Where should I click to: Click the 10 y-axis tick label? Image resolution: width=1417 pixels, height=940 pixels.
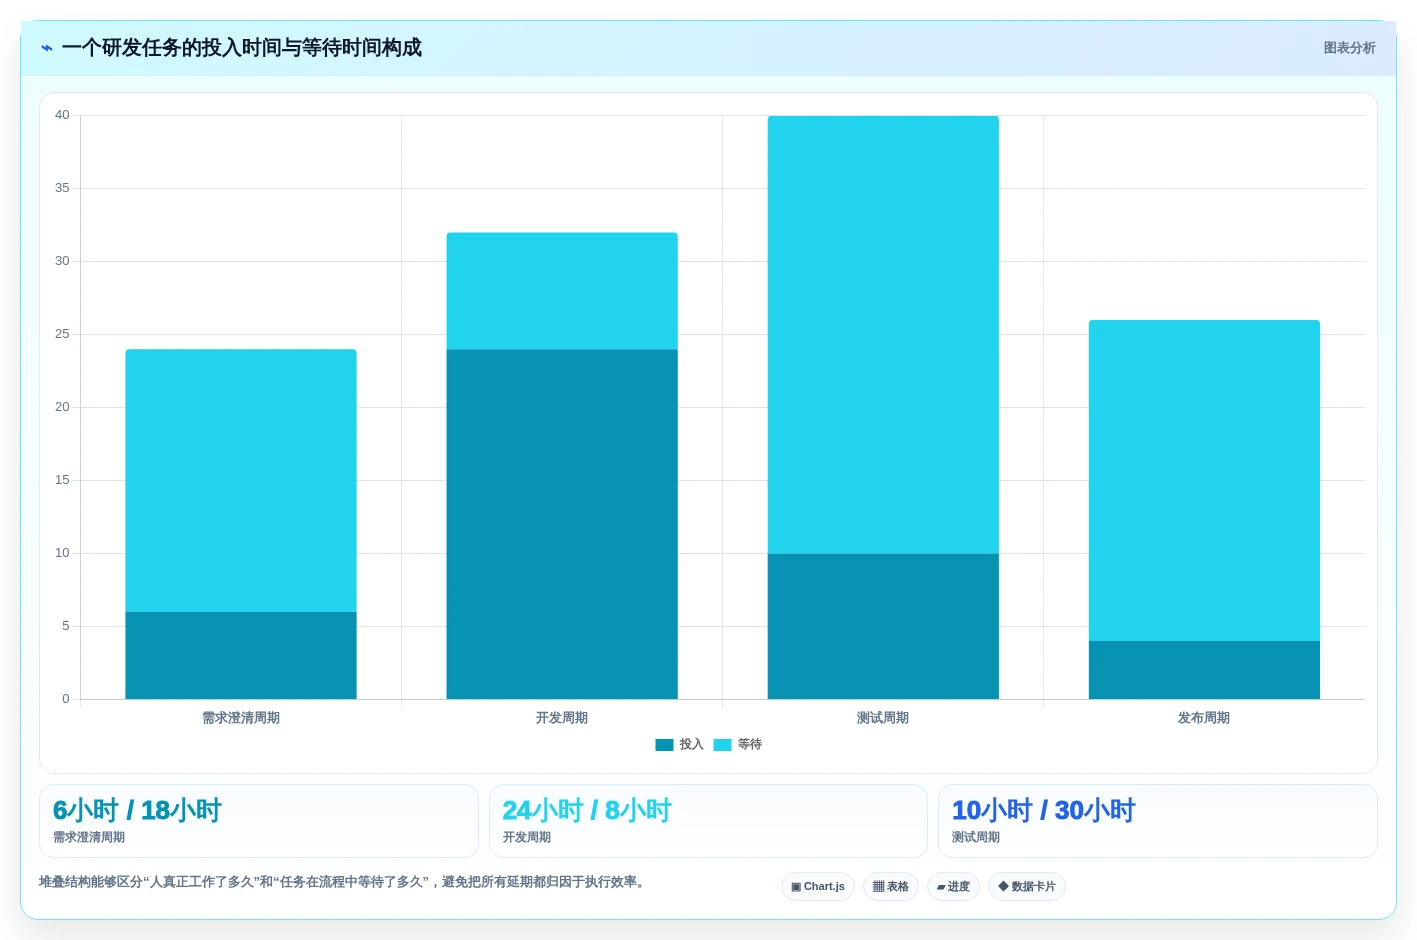click(62, 553)
